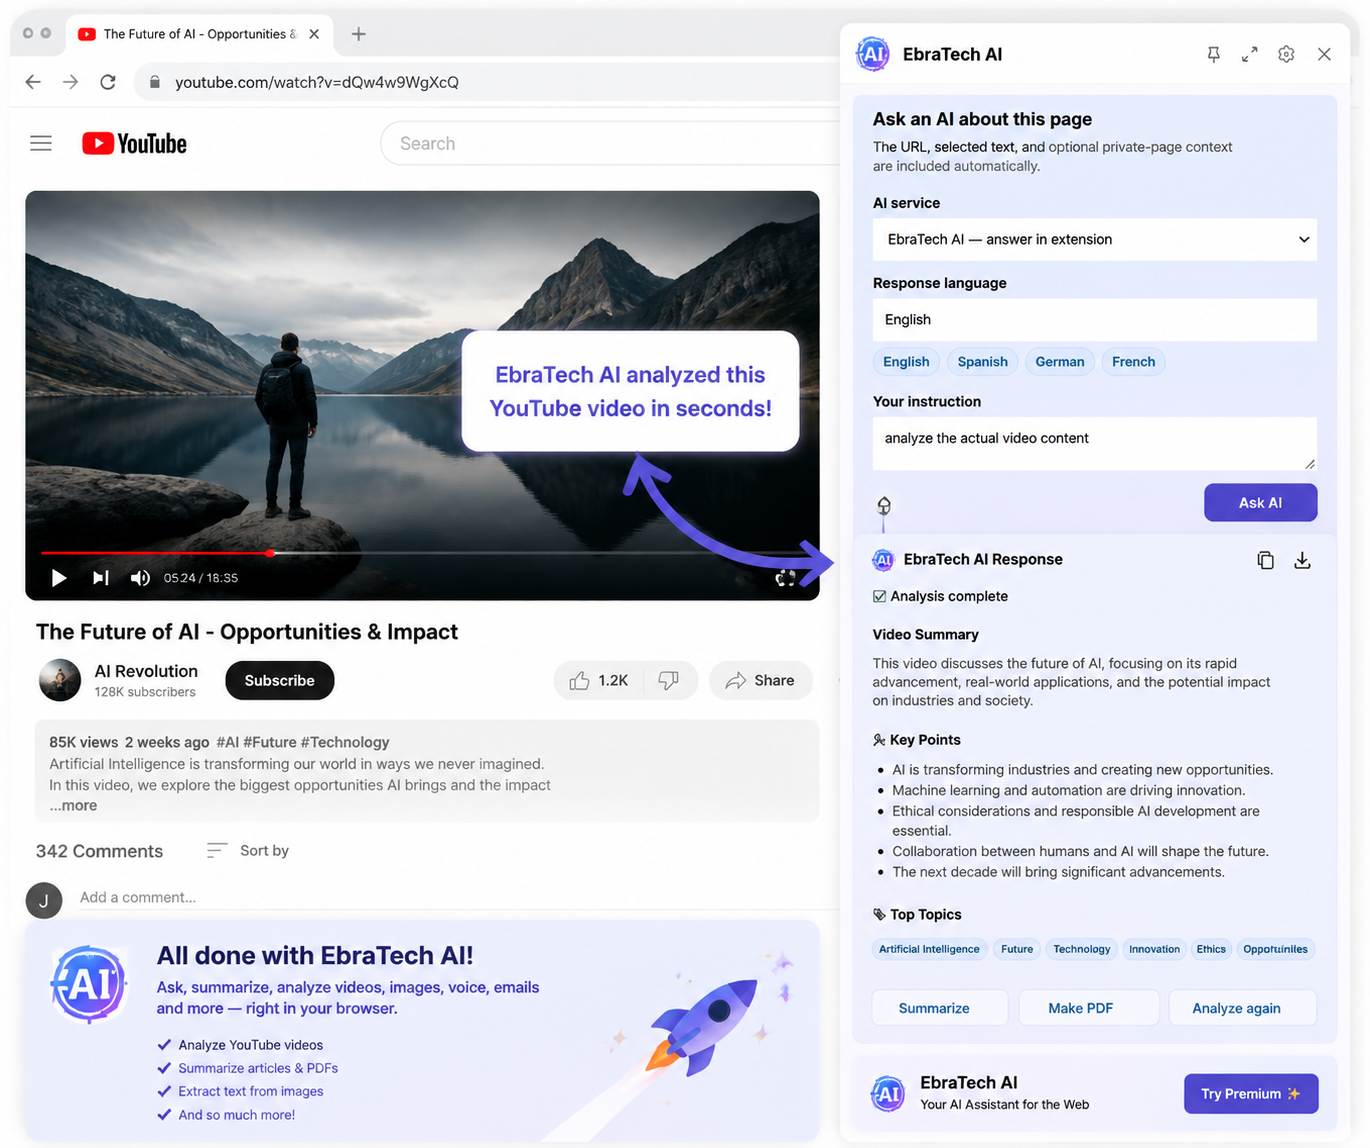Select the Ethics topic tag
This screenshot has width=1370, height=1148.
[1211, 950]
